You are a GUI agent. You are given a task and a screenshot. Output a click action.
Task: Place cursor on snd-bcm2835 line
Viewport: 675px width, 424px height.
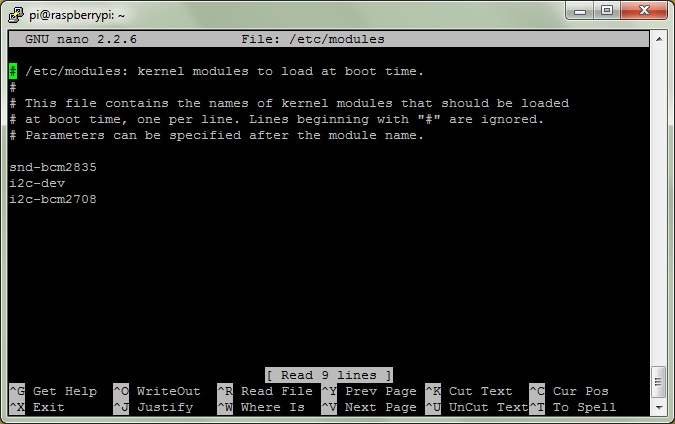(53, 167)
